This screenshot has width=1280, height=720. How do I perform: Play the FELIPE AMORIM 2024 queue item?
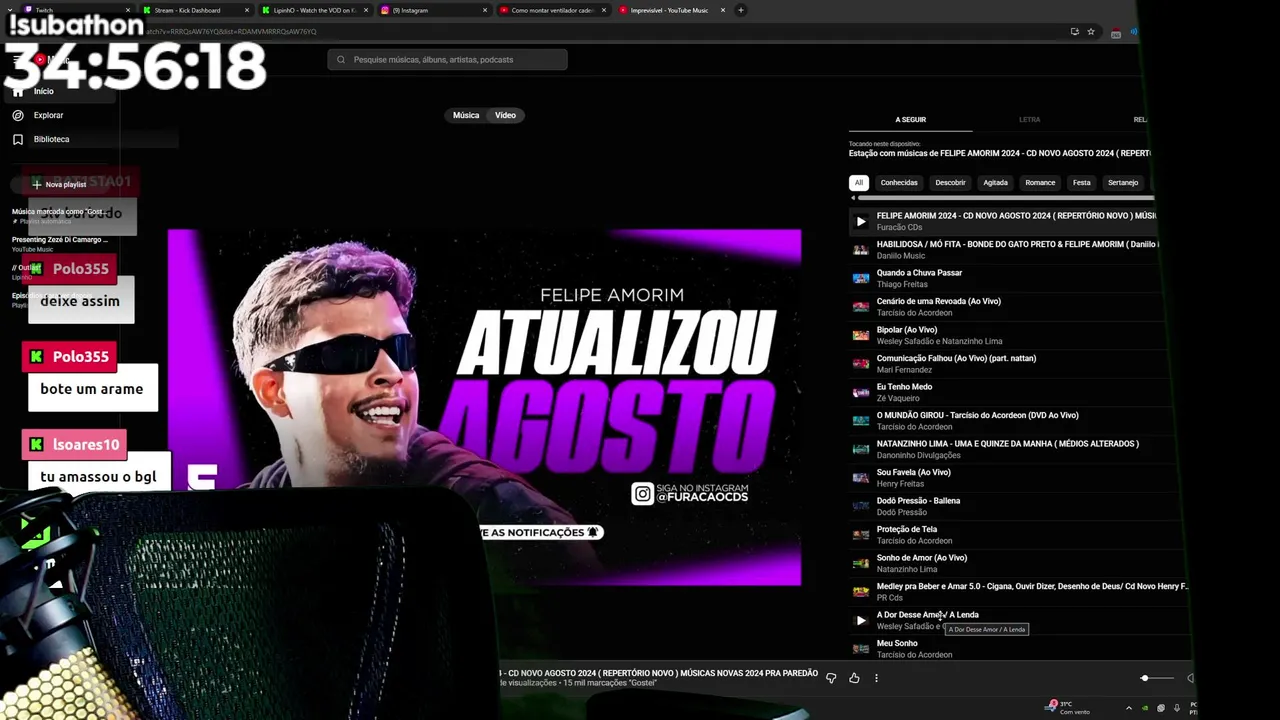coord(860,221)
